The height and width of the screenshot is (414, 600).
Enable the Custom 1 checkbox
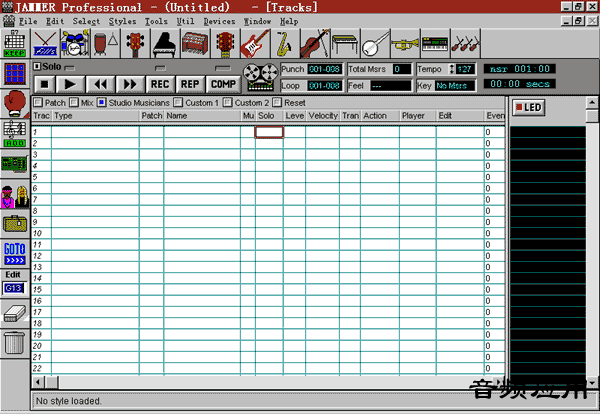(178, 102)
